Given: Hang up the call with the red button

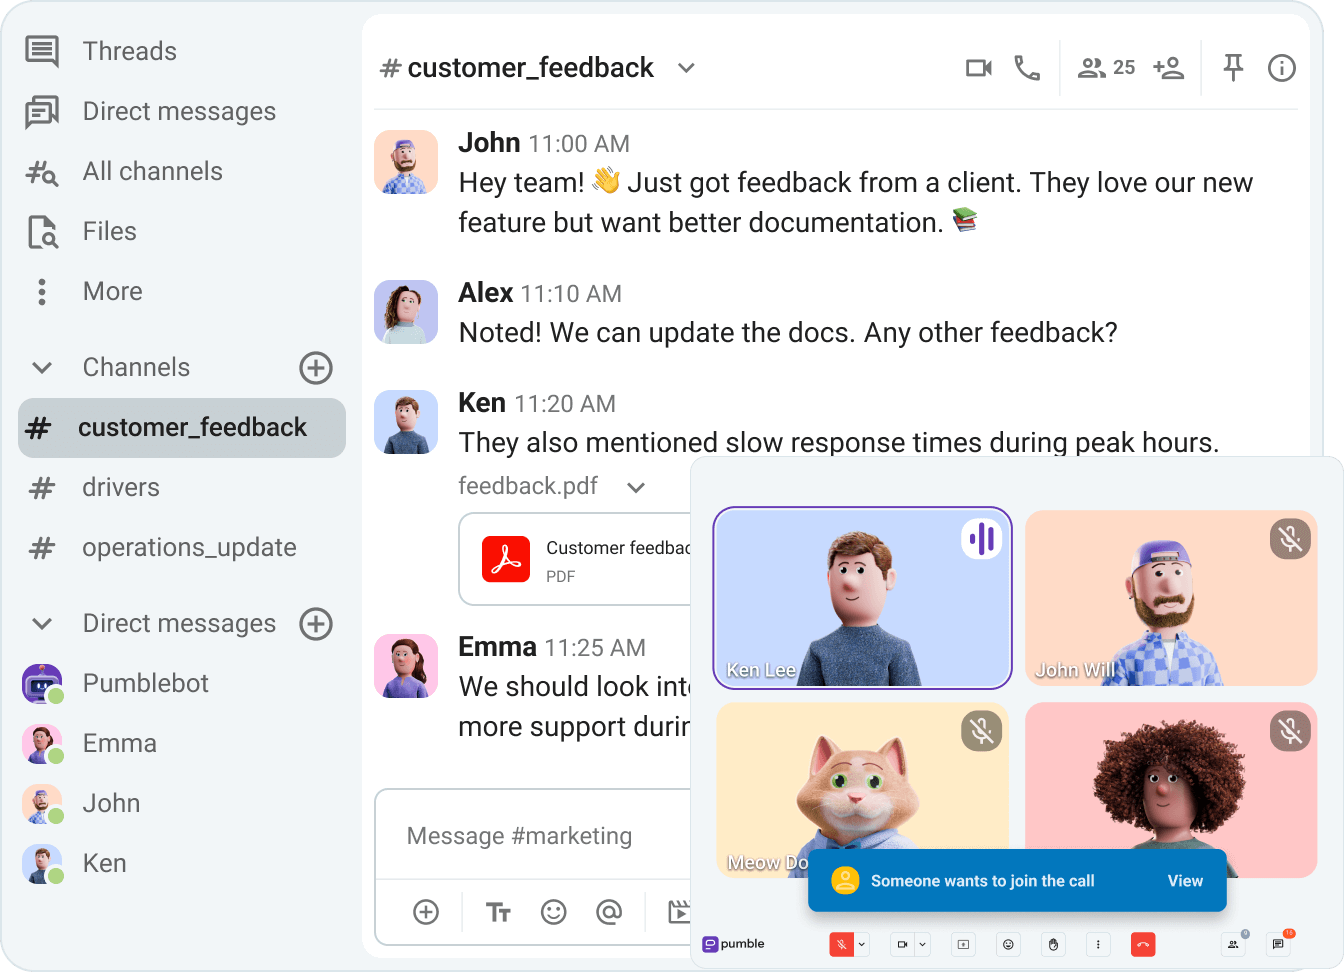Looking at the screenshot, I should pyautogui.click(x=1143, y=944).
